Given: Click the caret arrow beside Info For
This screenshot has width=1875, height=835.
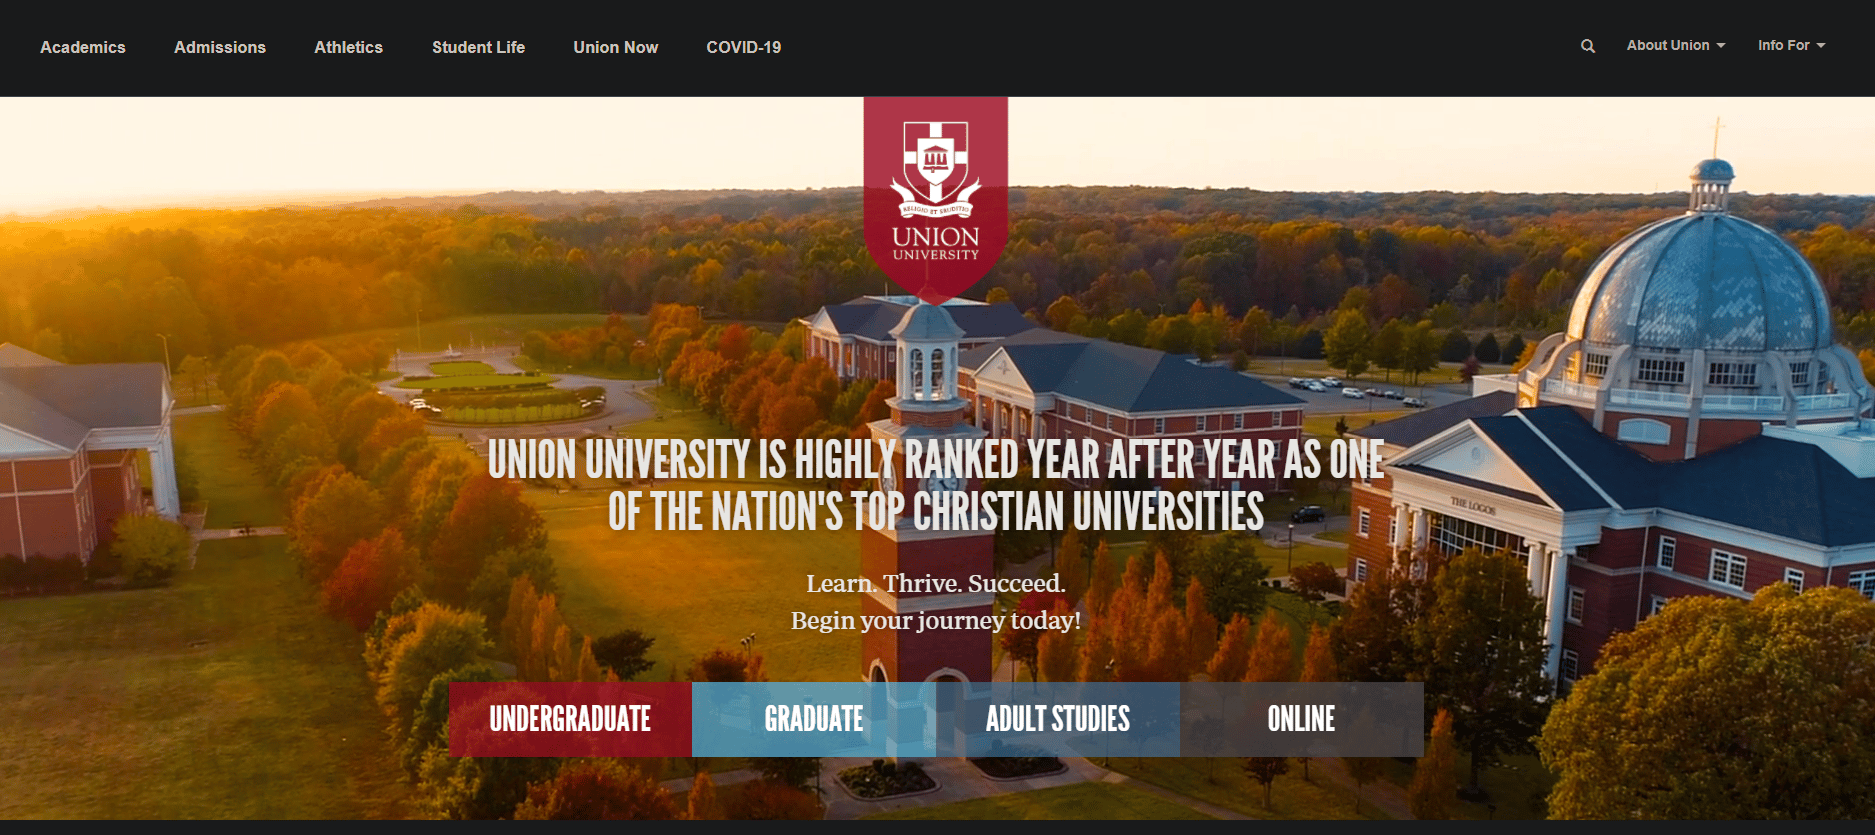Looking at the screenshot, I should [x=1821, y=46].
